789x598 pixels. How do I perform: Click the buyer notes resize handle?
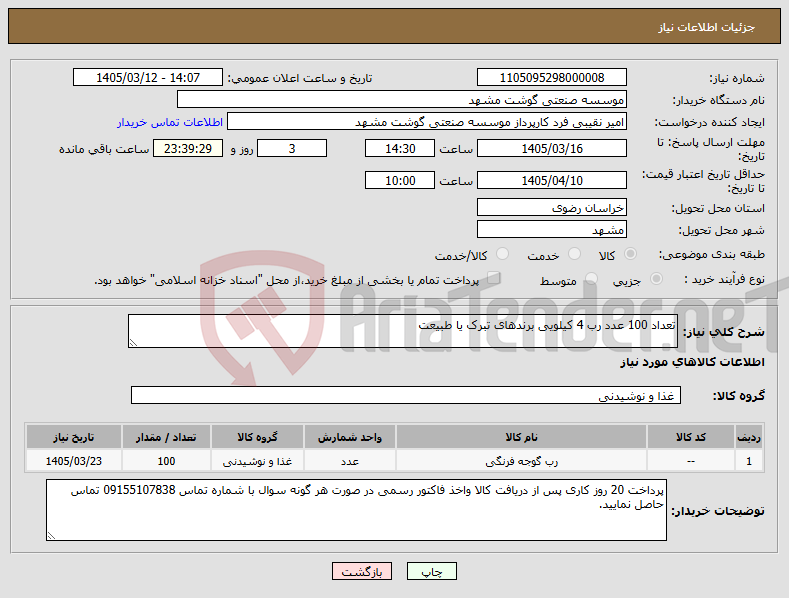click(51, 536)
